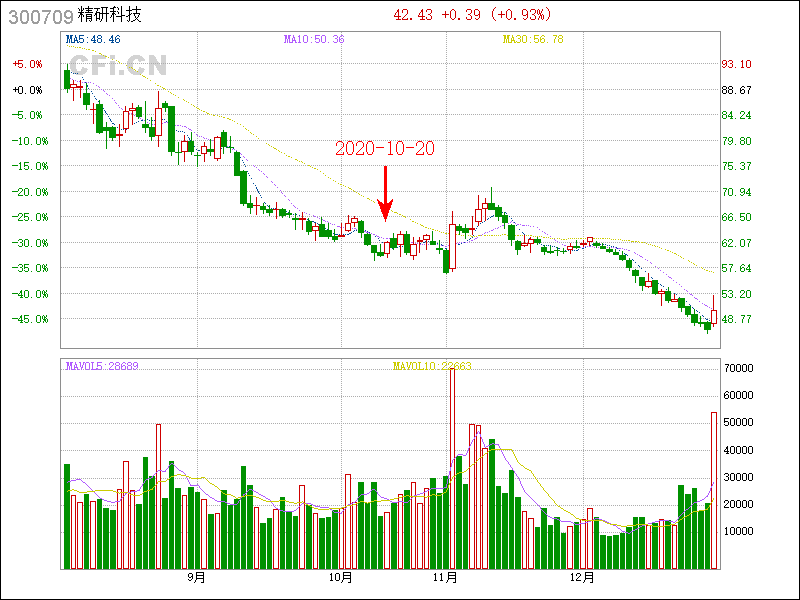Viewport: 800px width, 600px height.
Task: Click the MAVOL10:22663 volume label
Action: click(431, 366)
